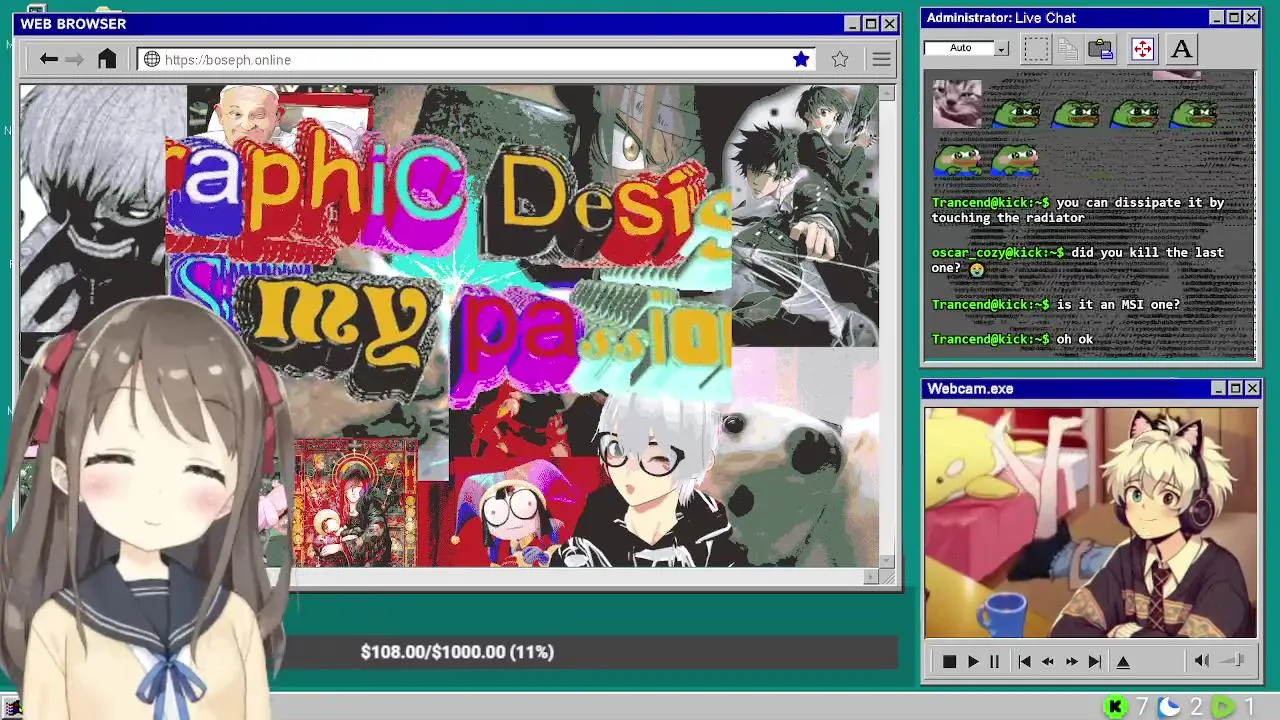The height and width of the screenshot is (720, 1280).
Task: Click the paste clipboard icon in Live Chat
Action: pyautogui.click(x=1101, y=48)
